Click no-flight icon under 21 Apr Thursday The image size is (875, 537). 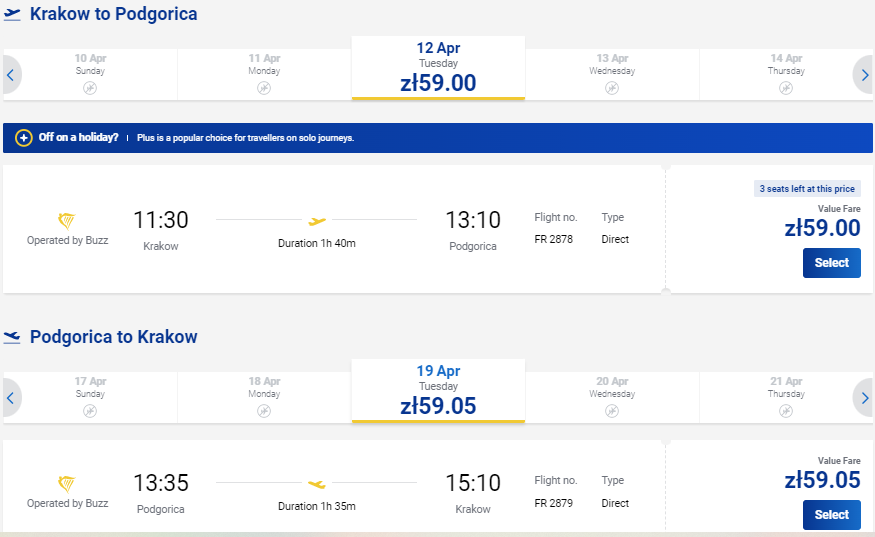(786, 411)
